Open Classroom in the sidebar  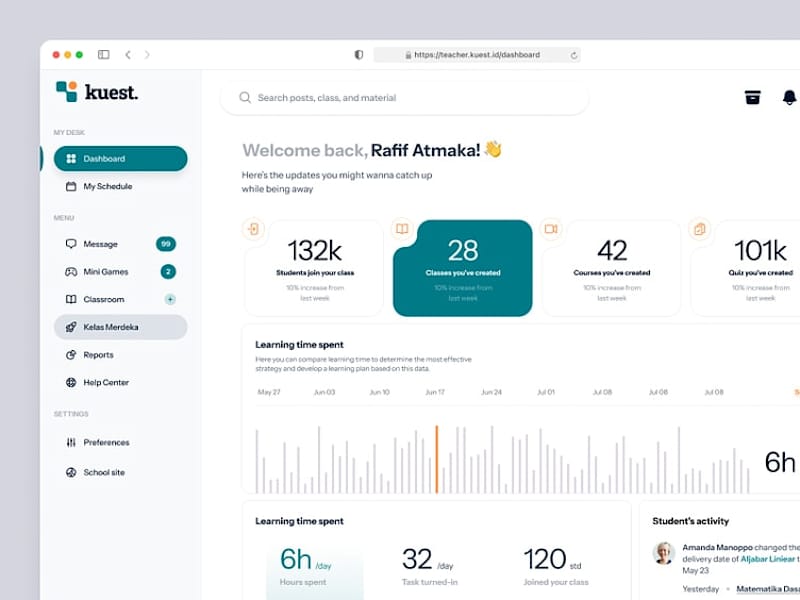[x=120, y=299]
